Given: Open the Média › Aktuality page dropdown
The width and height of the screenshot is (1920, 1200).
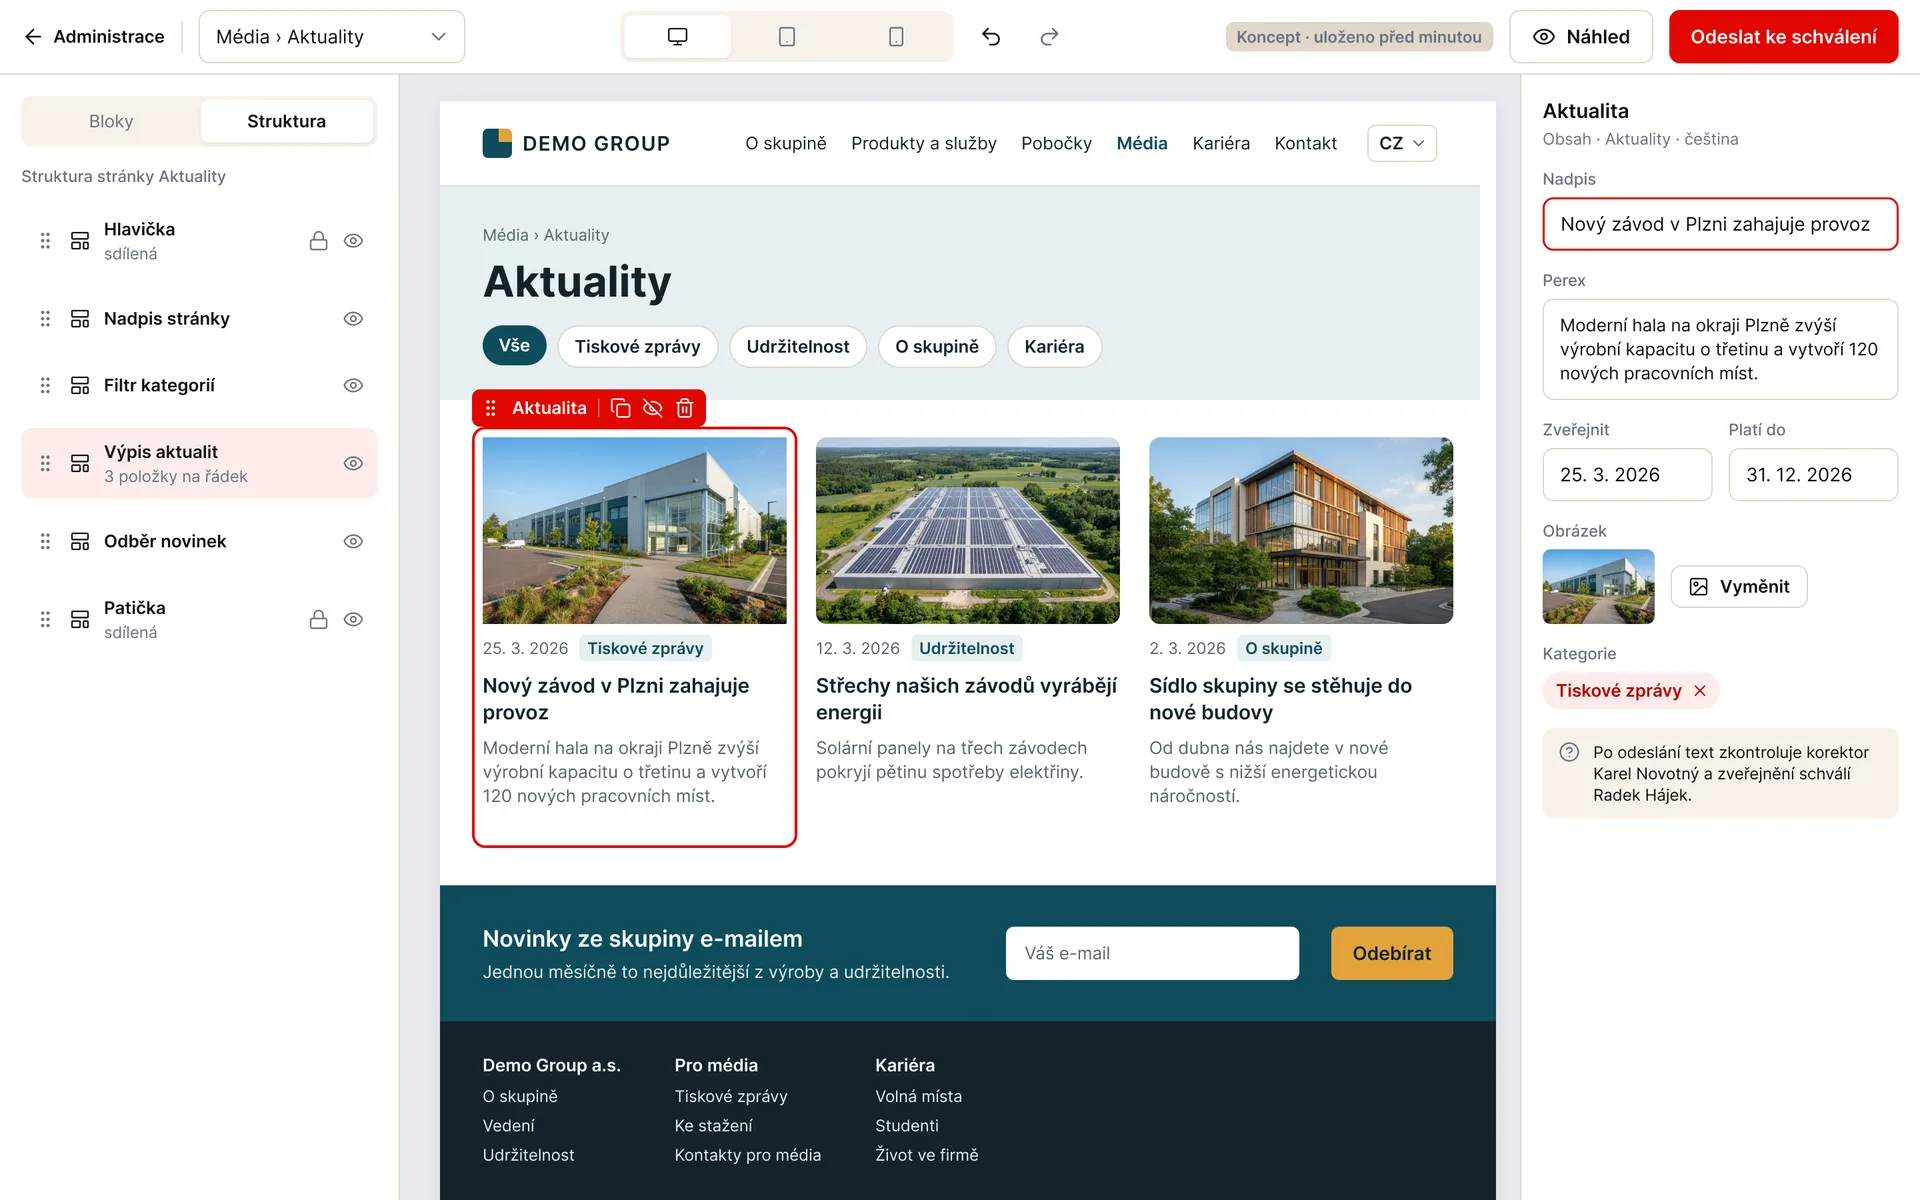Looking at the screenshot, I should pyautogui.click(x=331, y=37).
